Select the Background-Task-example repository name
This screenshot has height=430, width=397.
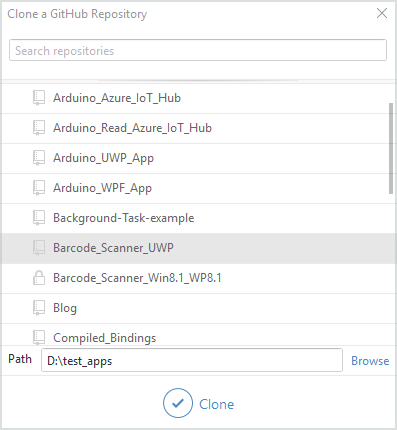tap(124, 218)
